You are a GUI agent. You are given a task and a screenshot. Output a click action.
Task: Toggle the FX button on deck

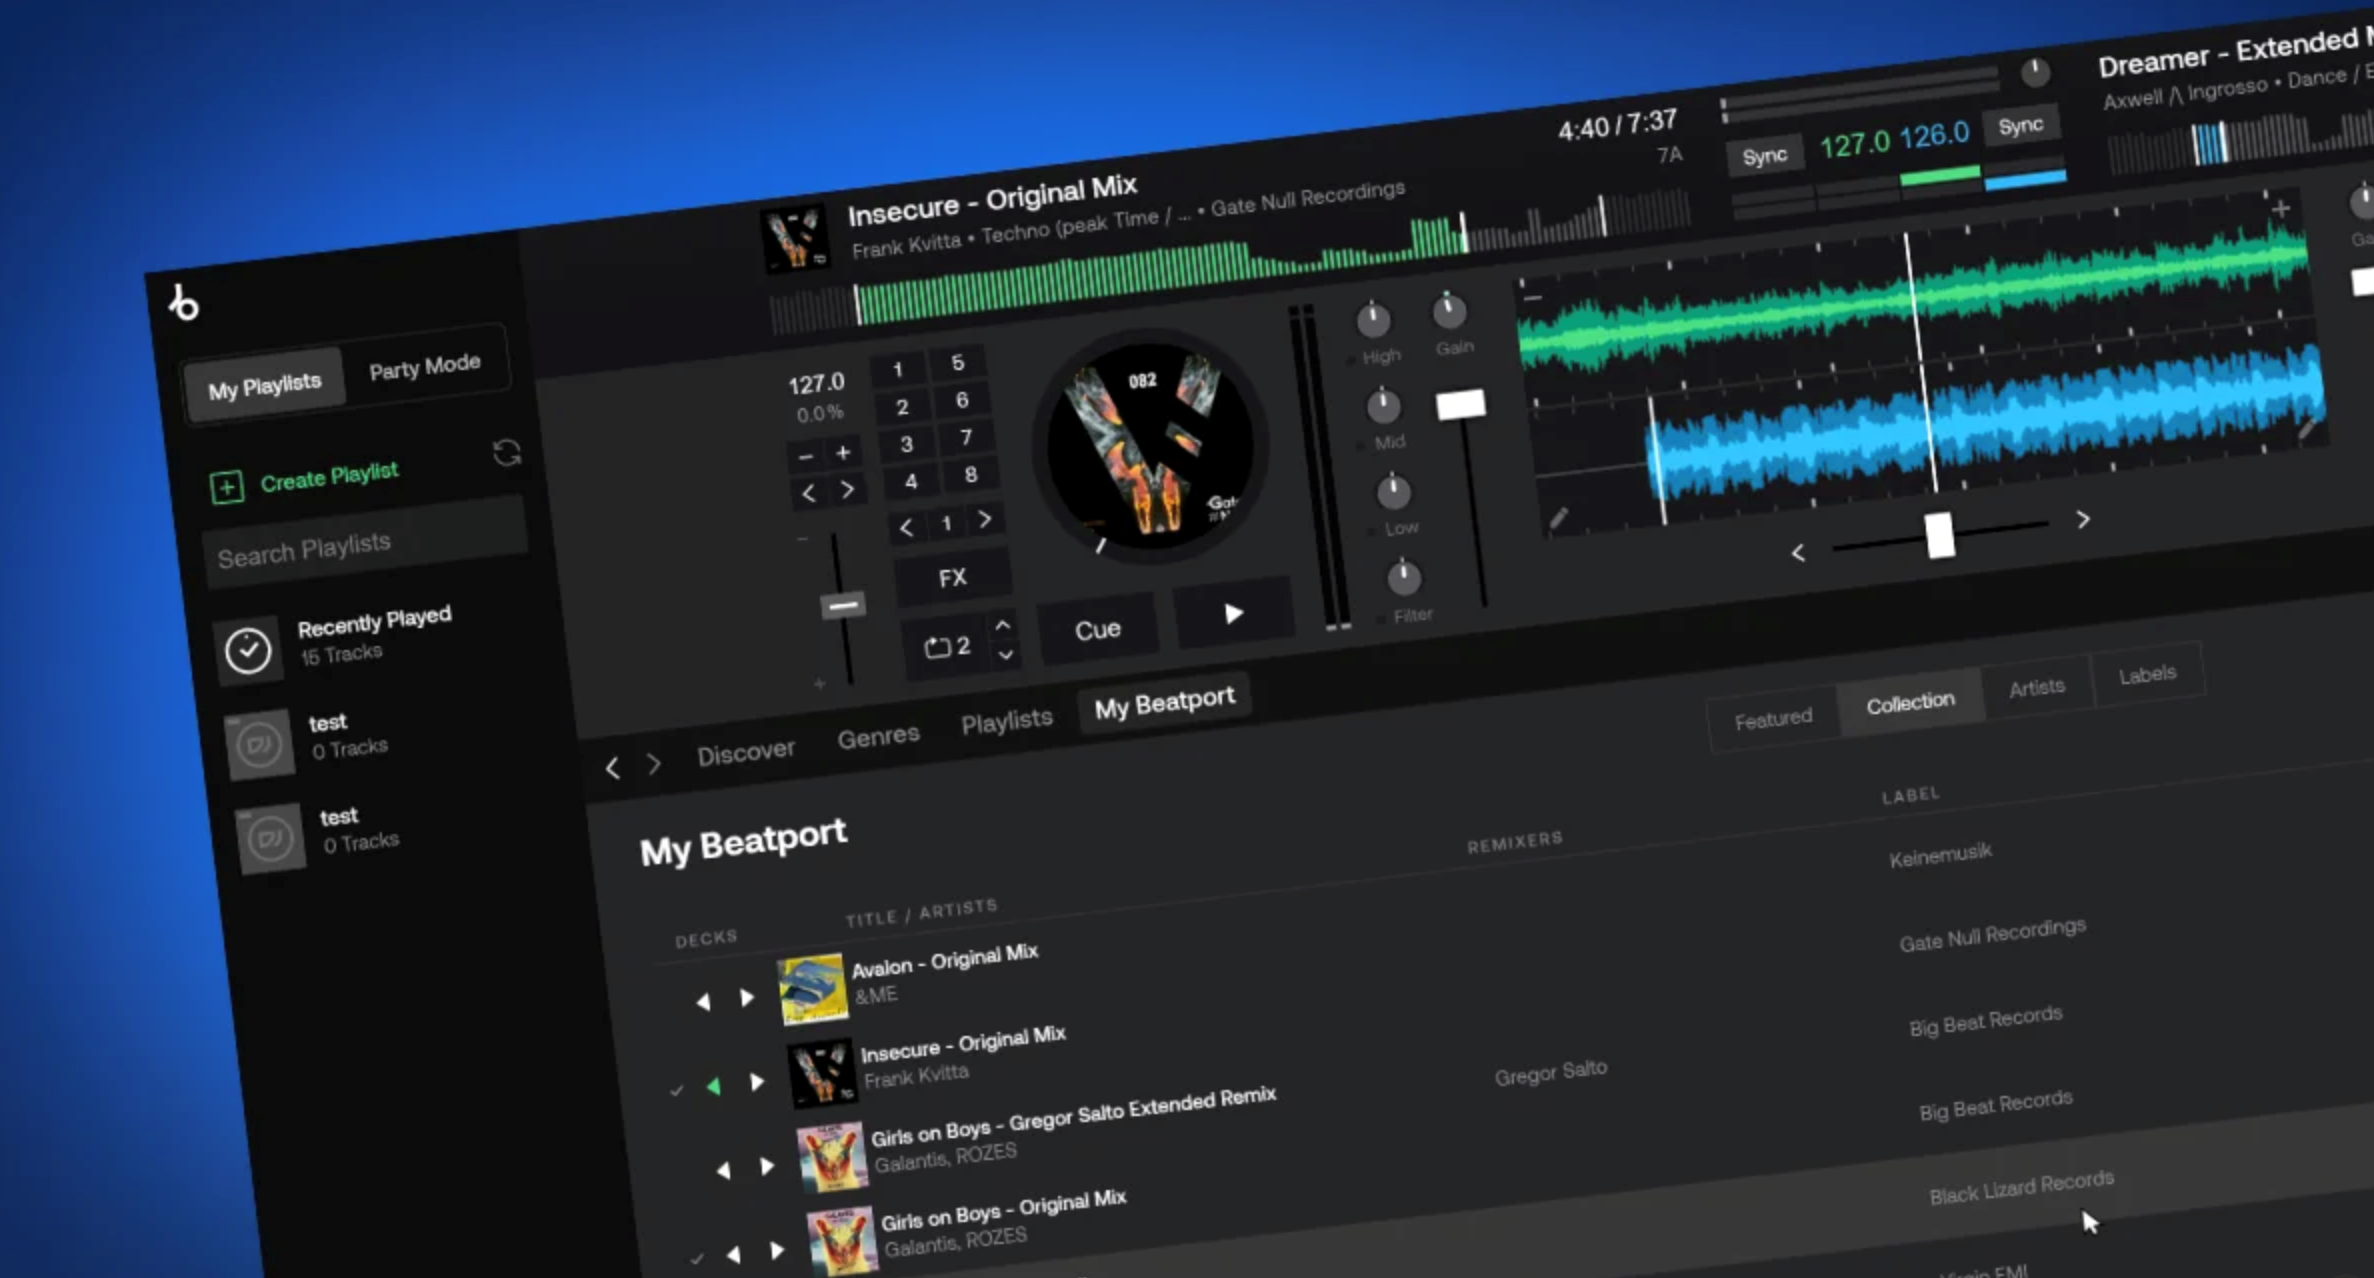coord(952,578)
